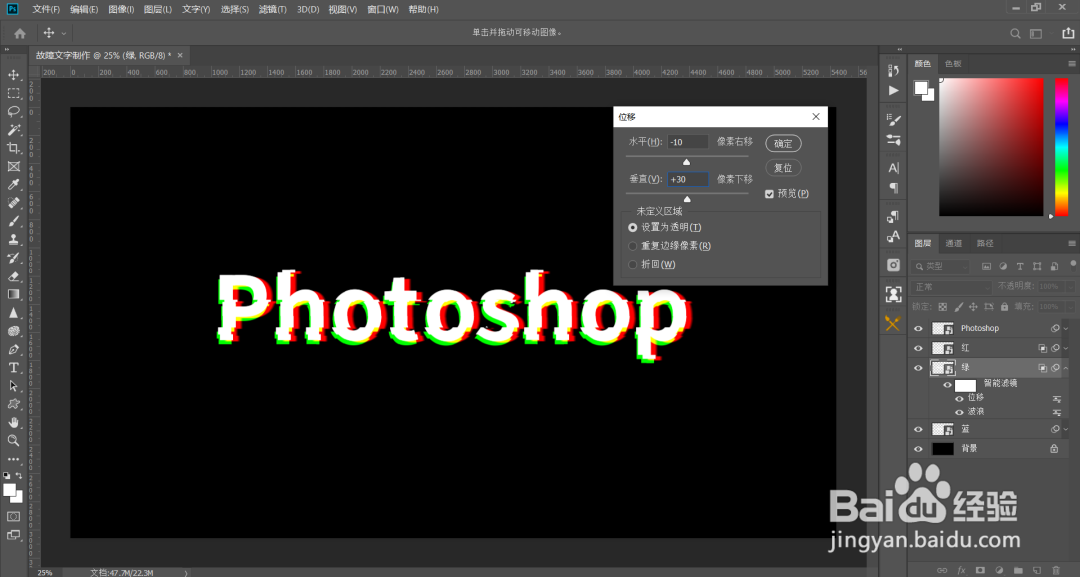Open the 滤镜(T) menu

pos(273,10)
